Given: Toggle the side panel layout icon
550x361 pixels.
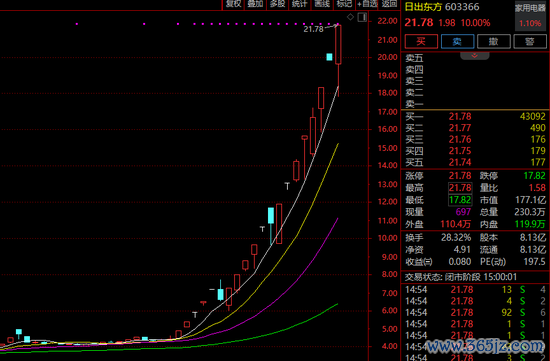Looking at the screenshot, I should click(x=362, y=17).
